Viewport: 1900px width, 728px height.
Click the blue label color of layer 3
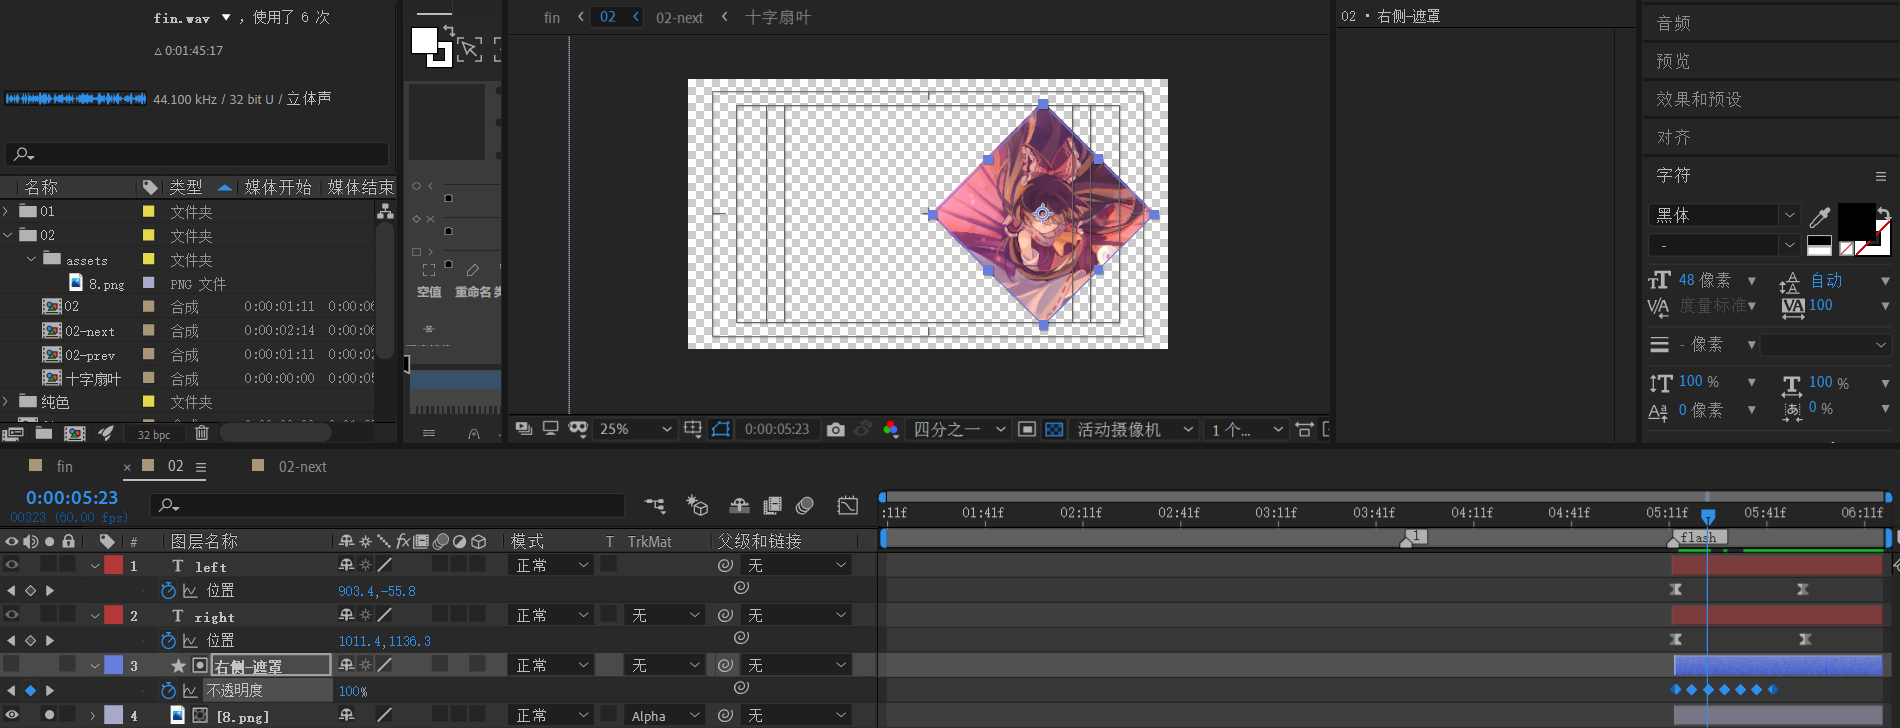114,665
